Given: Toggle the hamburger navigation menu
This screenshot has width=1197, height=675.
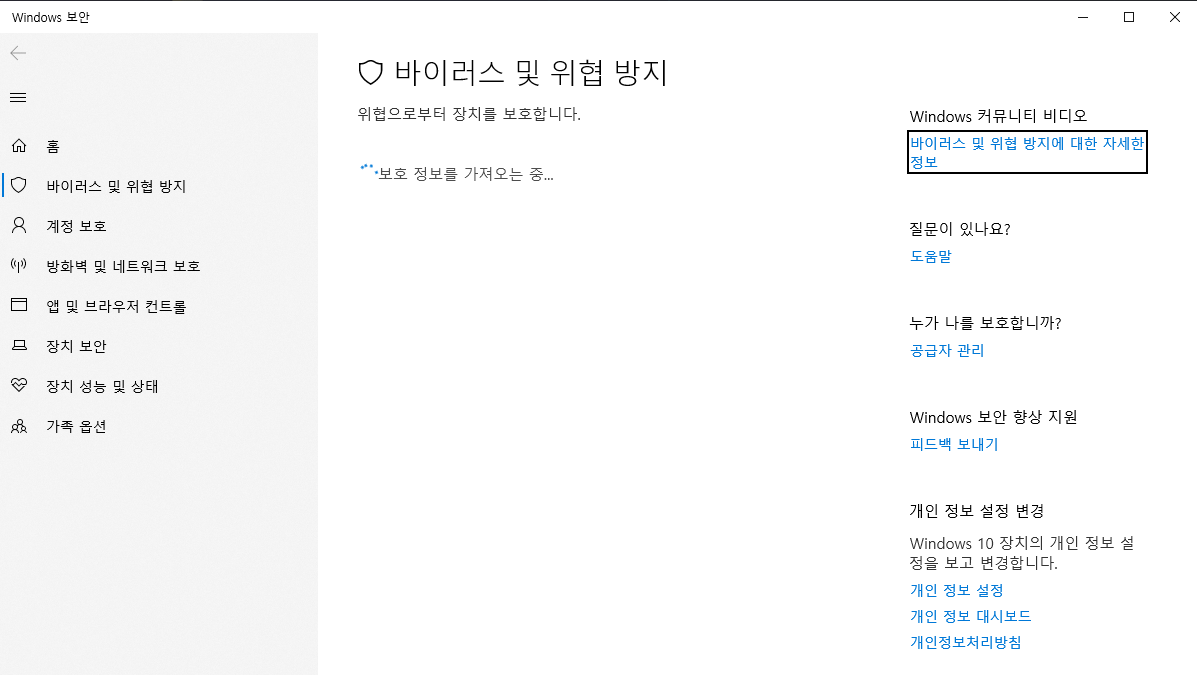Looking at the screenshot, I should [x=18, y=98].
